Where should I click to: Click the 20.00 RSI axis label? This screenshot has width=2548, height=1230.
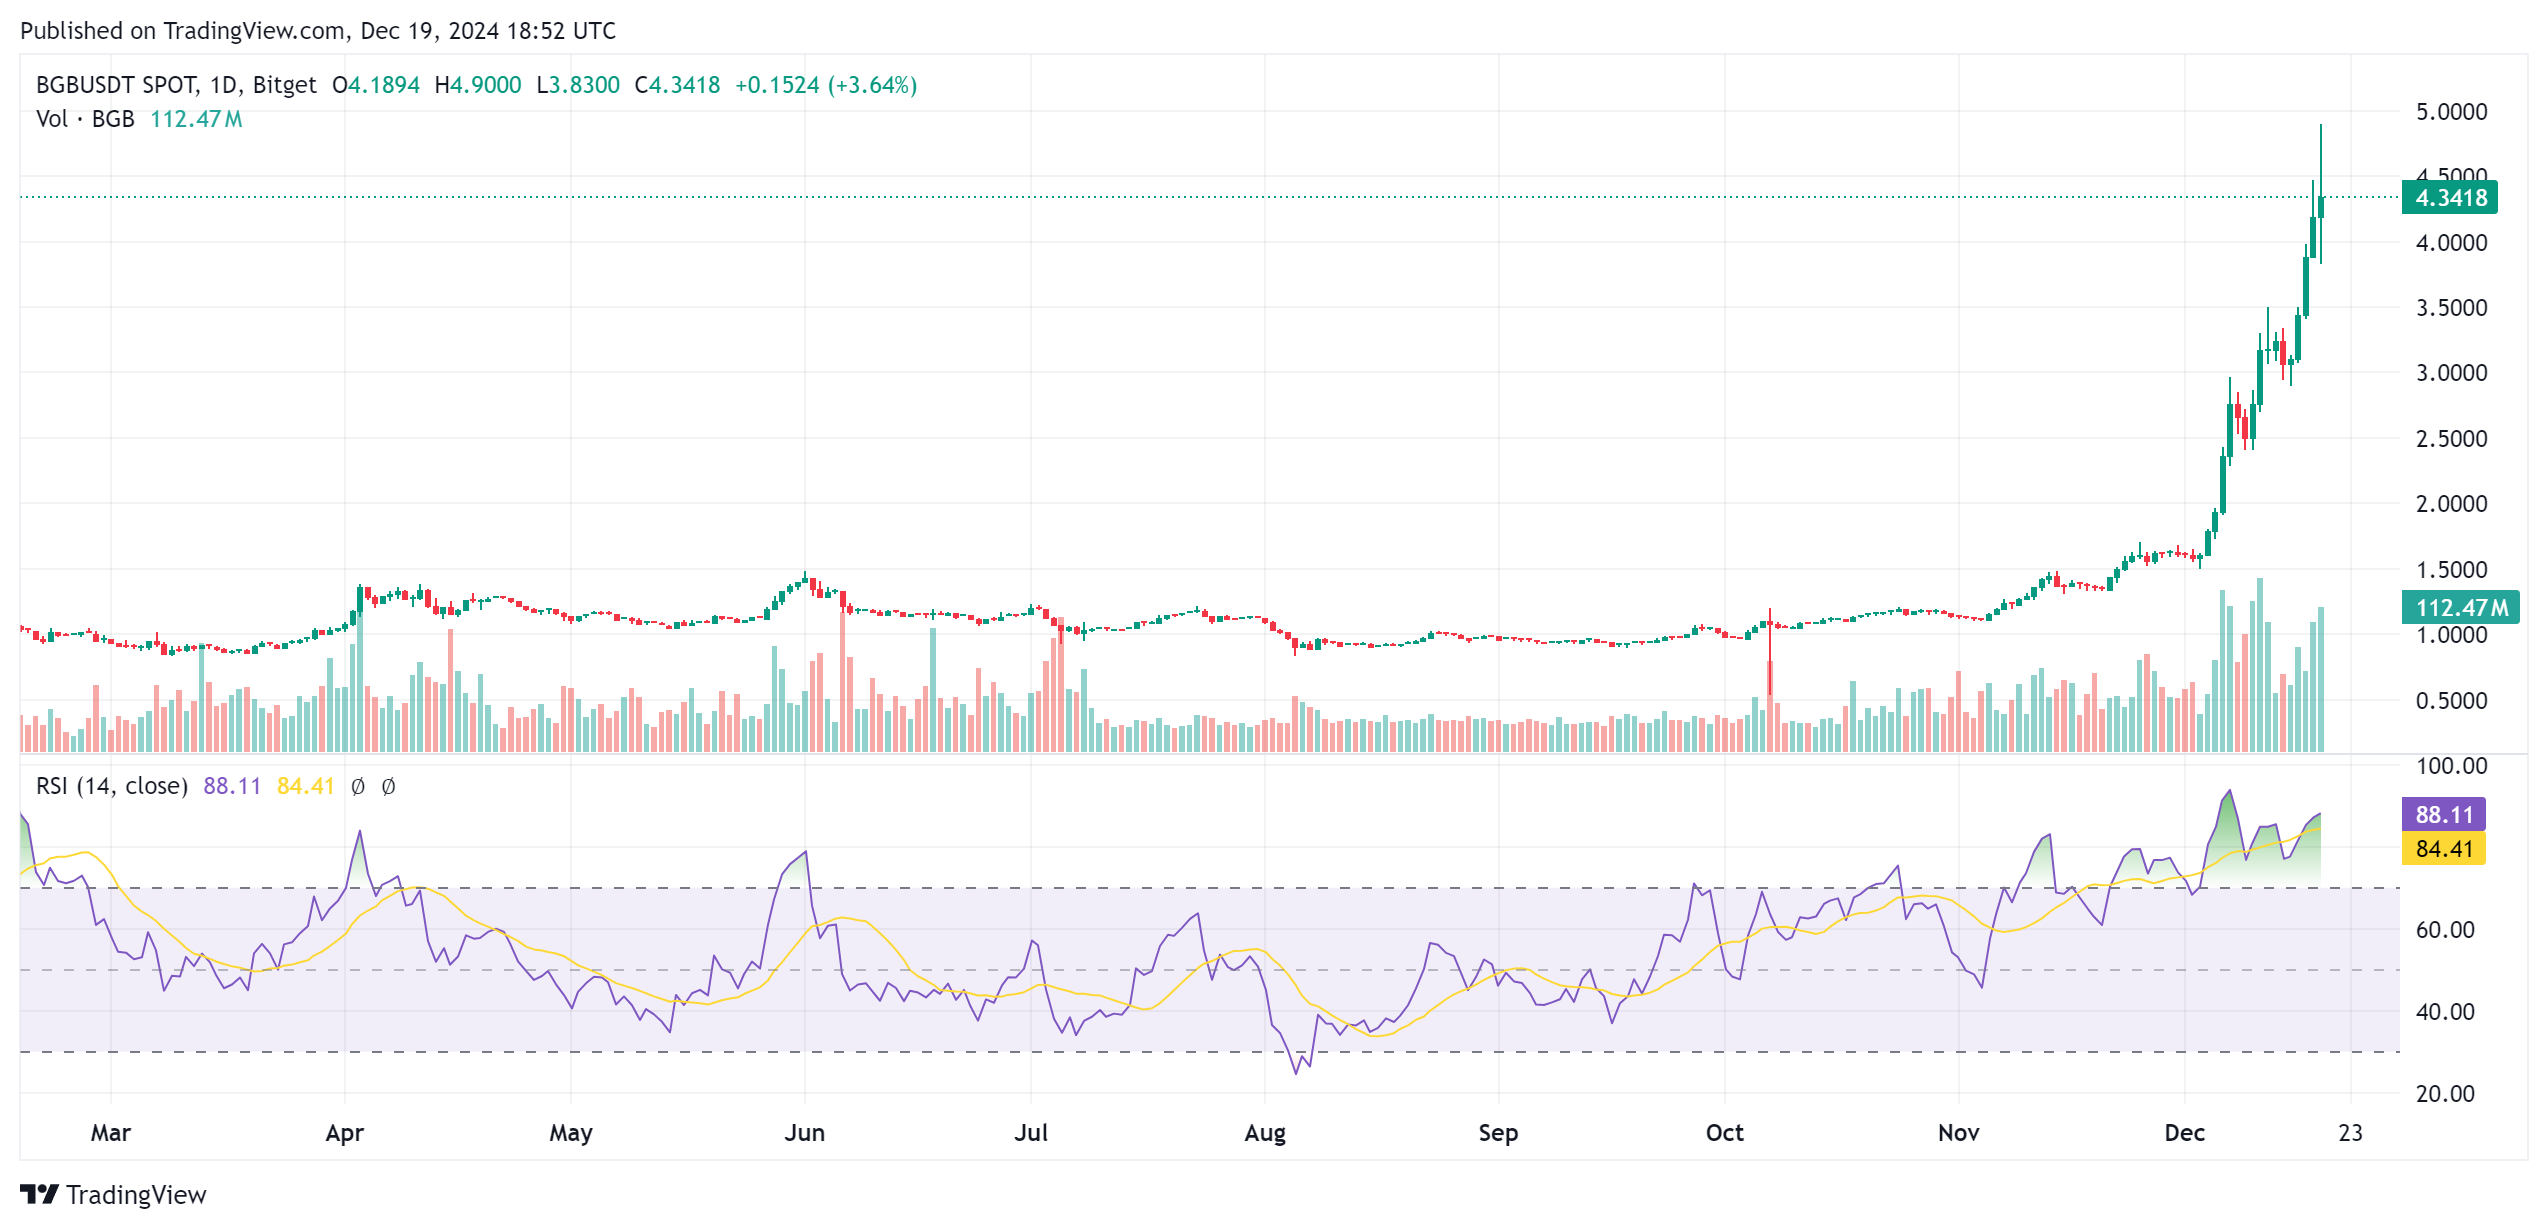click(x=2445, y=1094)
